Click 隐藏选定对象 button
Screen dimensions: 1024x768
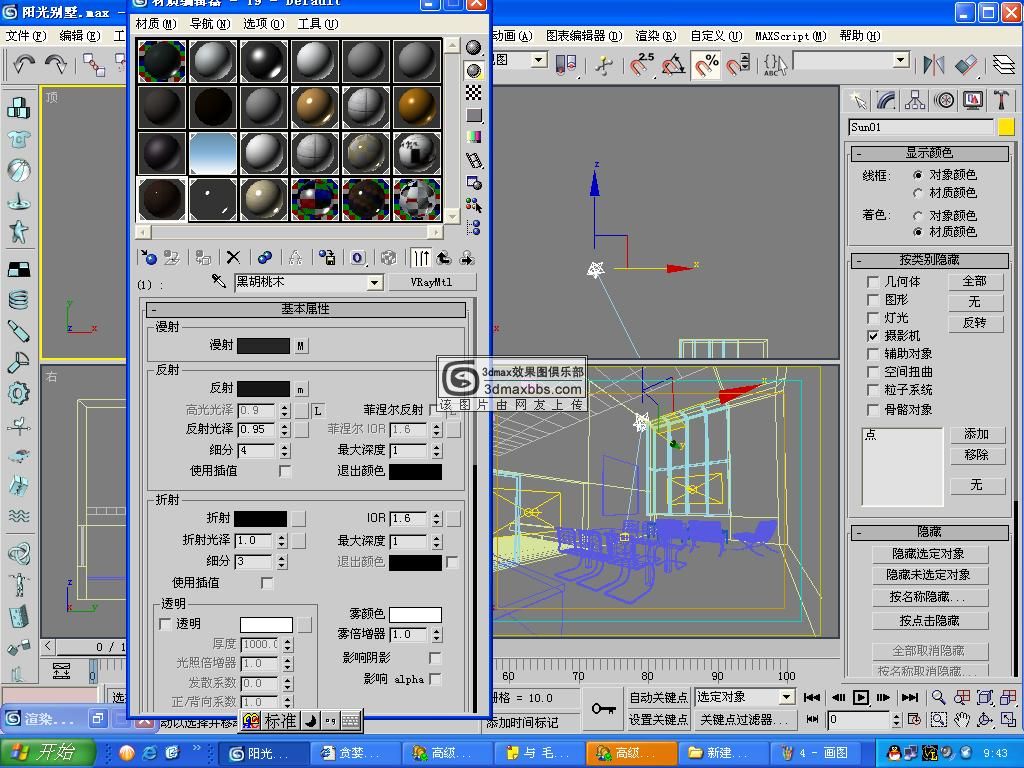coord(929,554)
